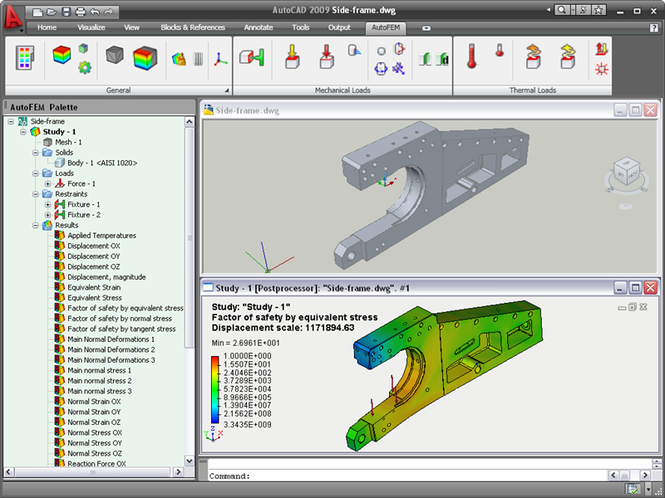Open the AutoCAD application menu logo

click(14, 18)
